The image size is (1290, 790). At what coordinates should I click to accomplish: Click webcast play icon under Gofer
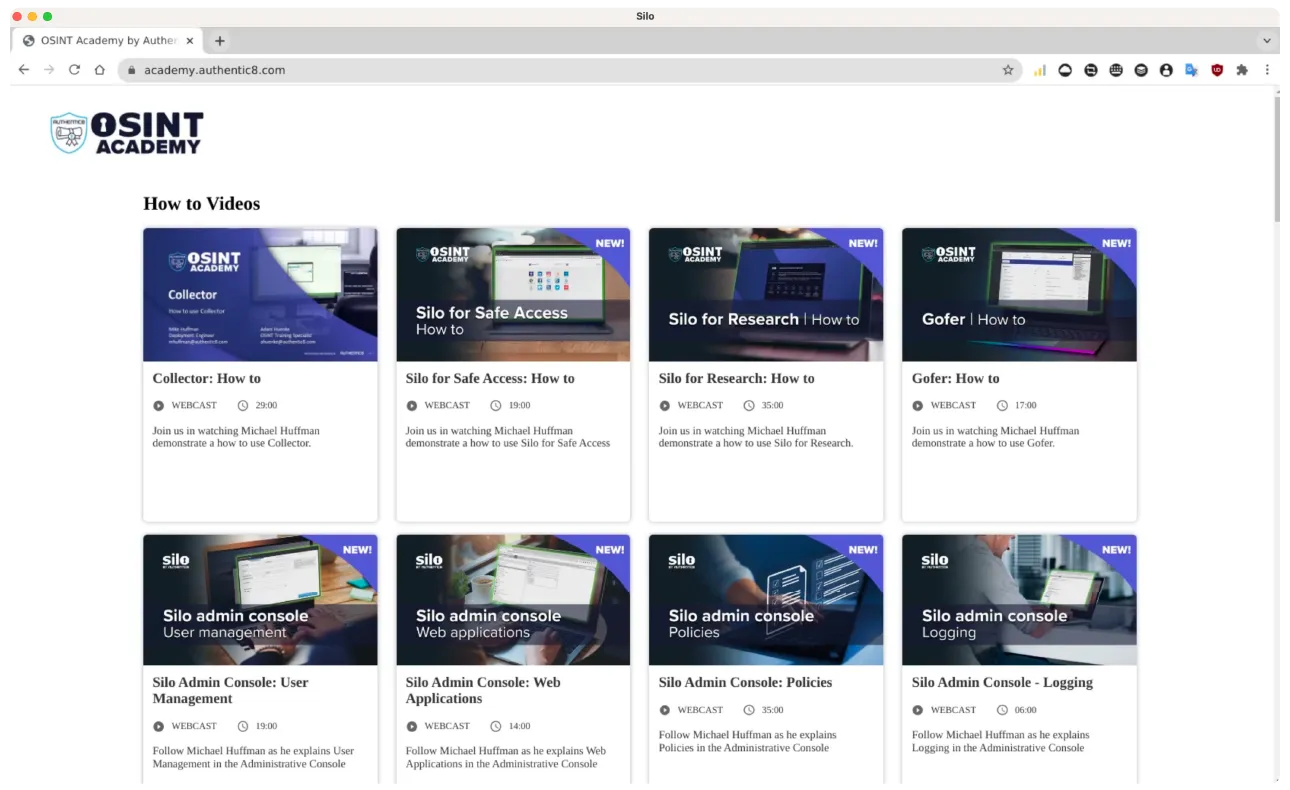(918, 406)
